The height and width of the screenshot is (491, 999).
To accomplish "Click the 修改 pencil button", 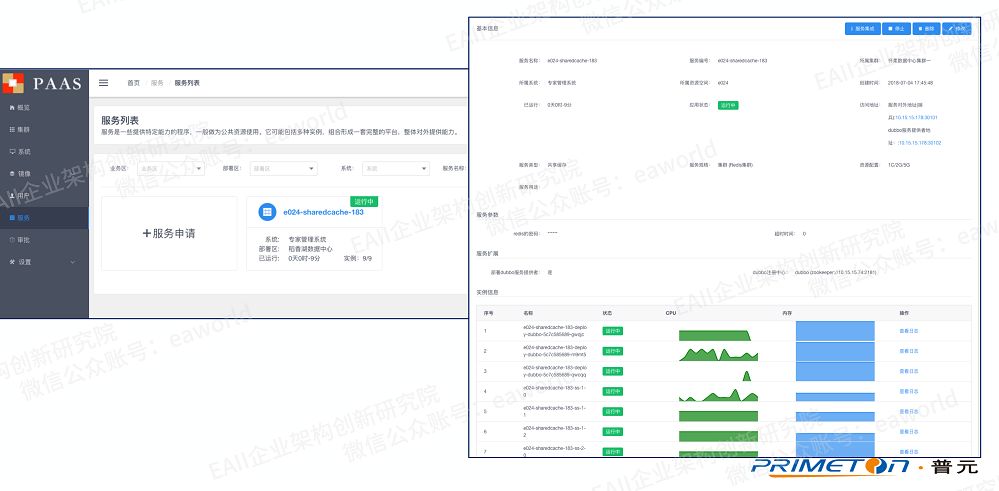I will click(x=957, y=29).
